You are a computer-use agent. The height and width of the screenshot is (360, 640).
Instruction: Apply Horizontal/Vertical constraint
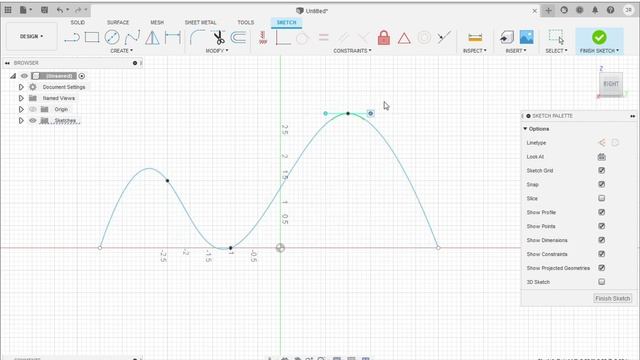(263, 38)
